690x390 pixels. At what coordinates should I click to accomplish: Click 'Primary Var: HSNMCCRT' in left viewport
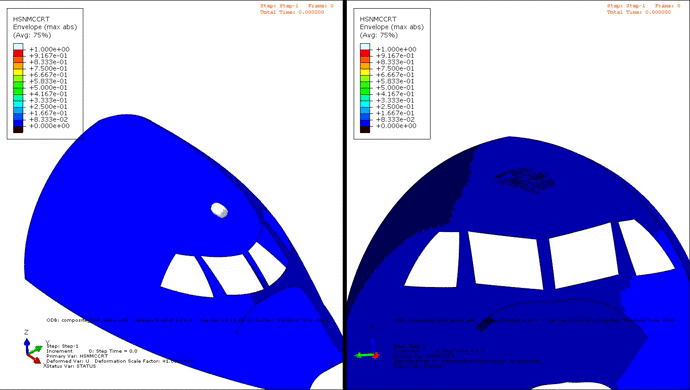coord(77,356)
